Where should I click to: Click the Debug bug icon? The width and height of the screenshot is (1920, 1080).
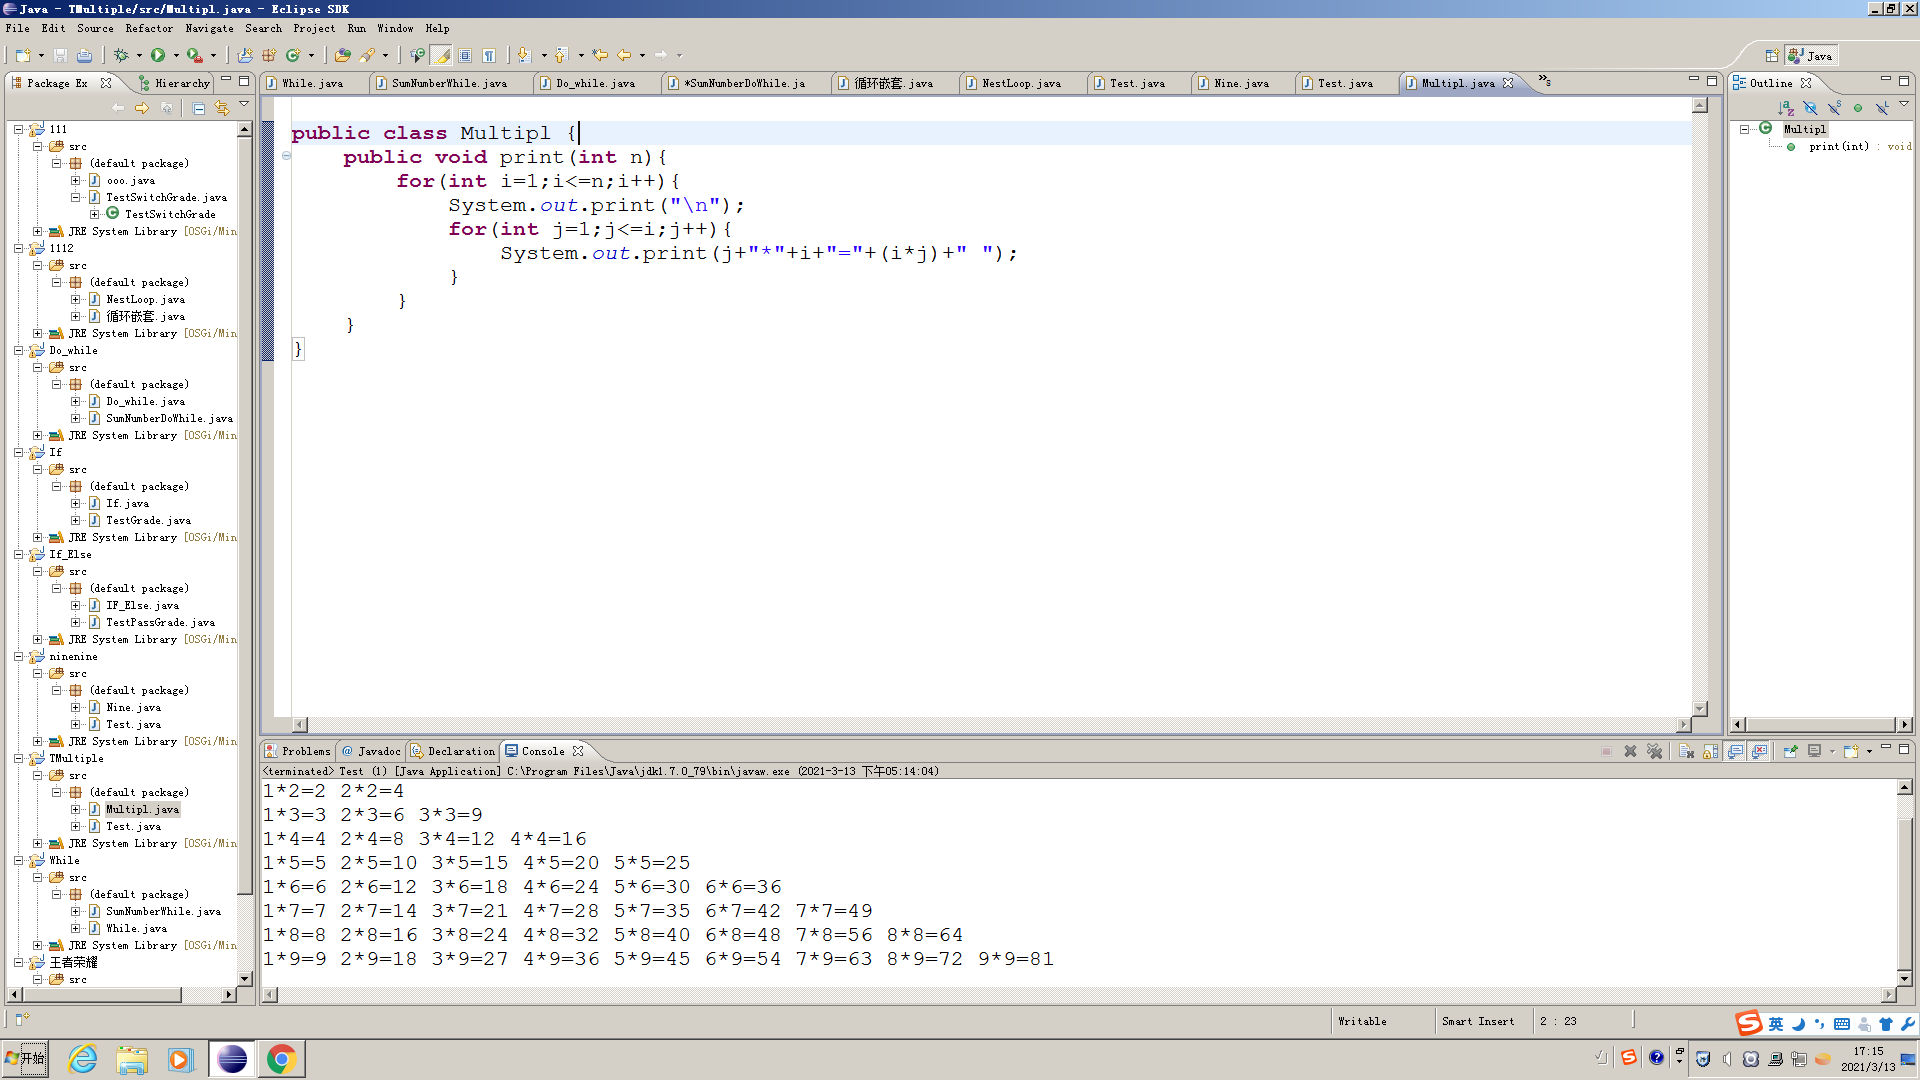[121, 55]
